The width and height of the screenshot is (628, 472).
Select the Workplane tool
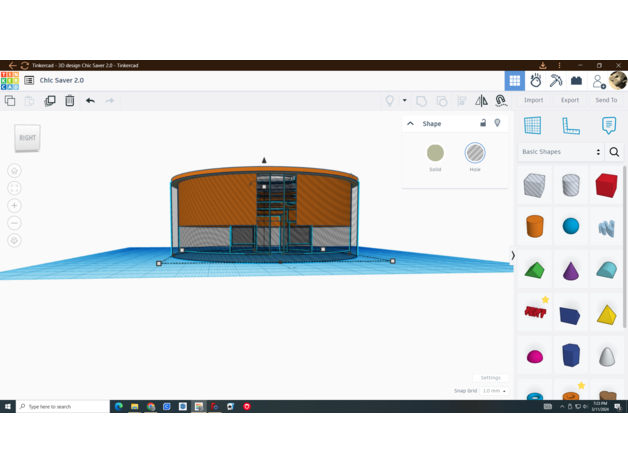(x=532, y=126)
